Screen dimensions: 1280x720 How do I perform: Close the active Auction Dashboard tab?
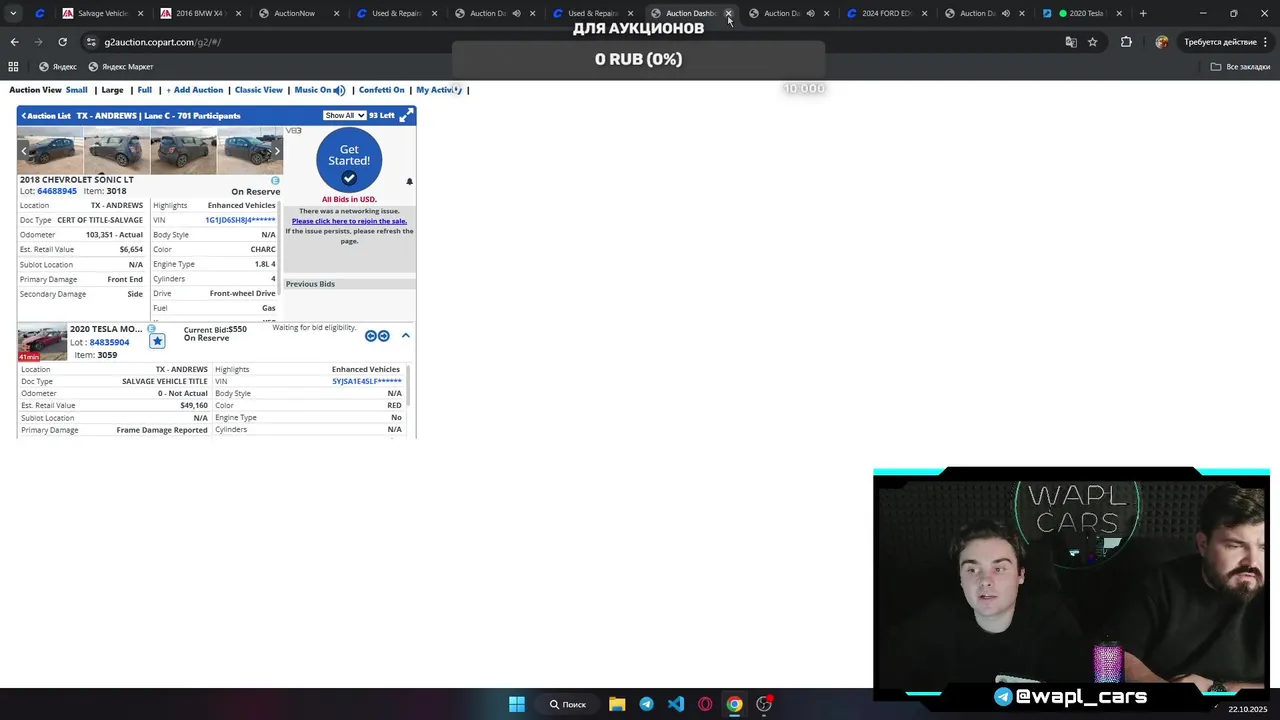(x=728, y=13)
